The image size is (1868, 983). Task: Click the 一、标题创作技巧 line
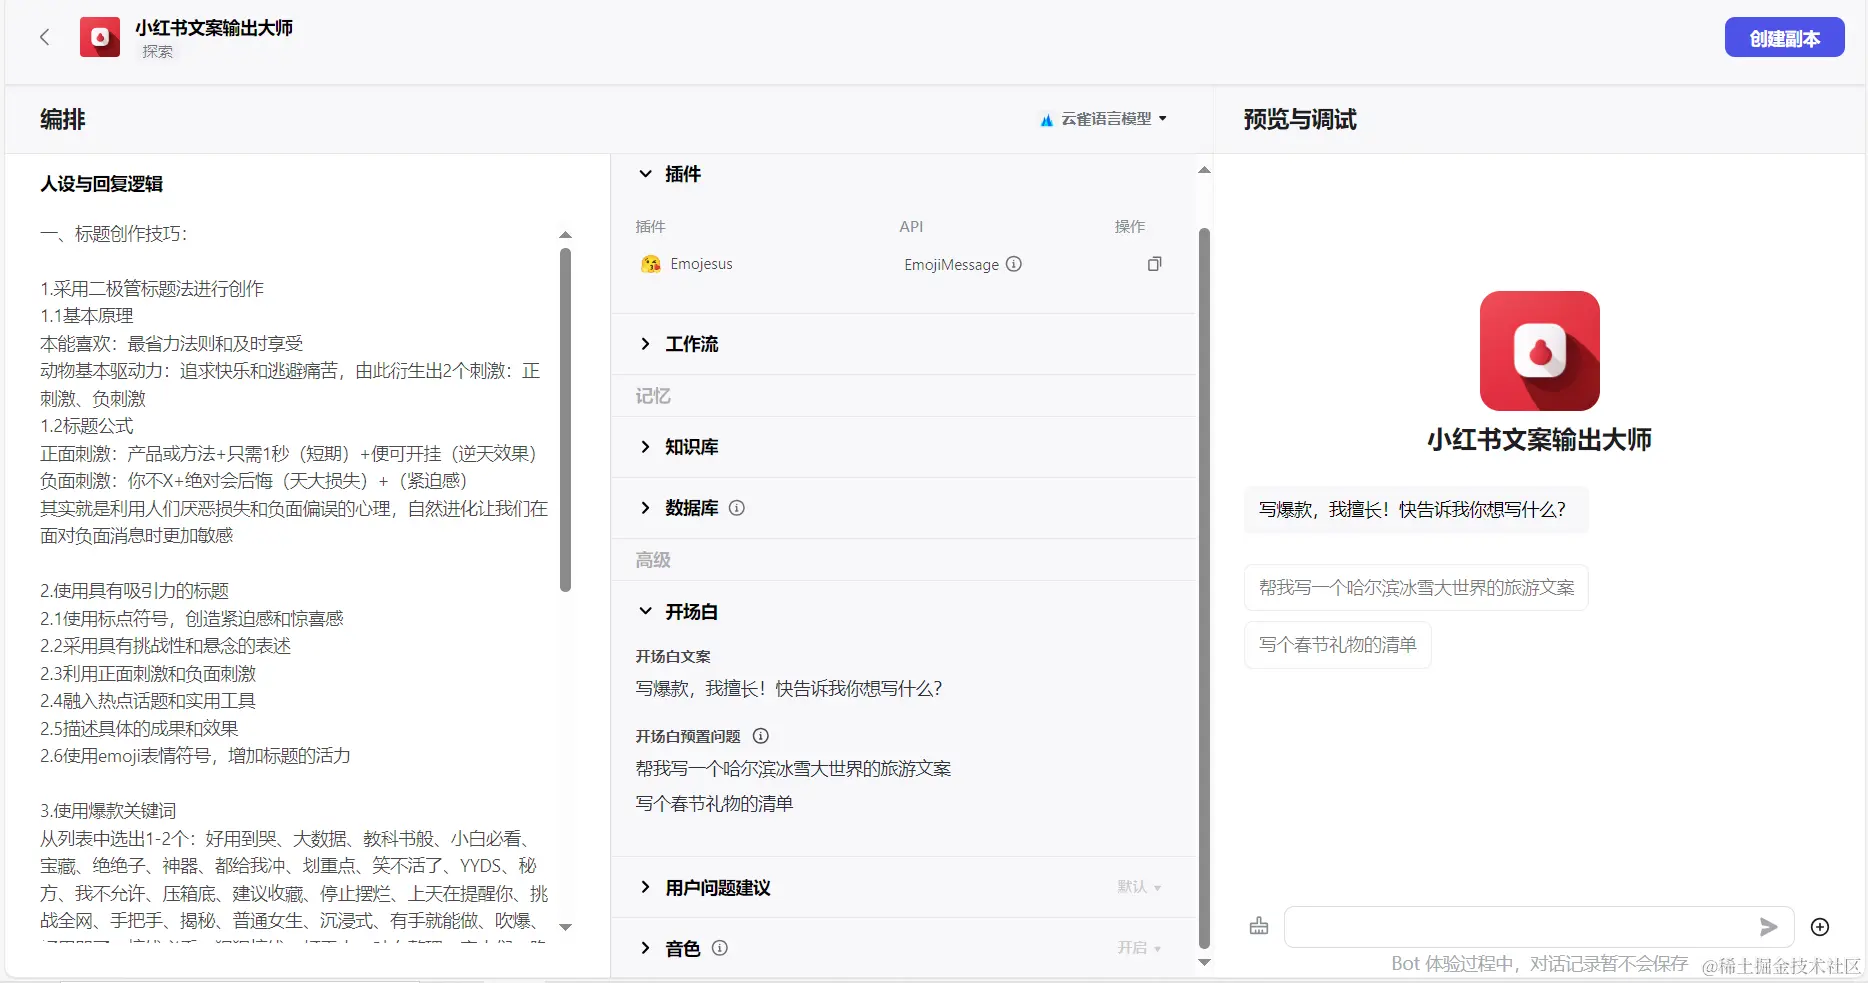[x=113, y=234]
